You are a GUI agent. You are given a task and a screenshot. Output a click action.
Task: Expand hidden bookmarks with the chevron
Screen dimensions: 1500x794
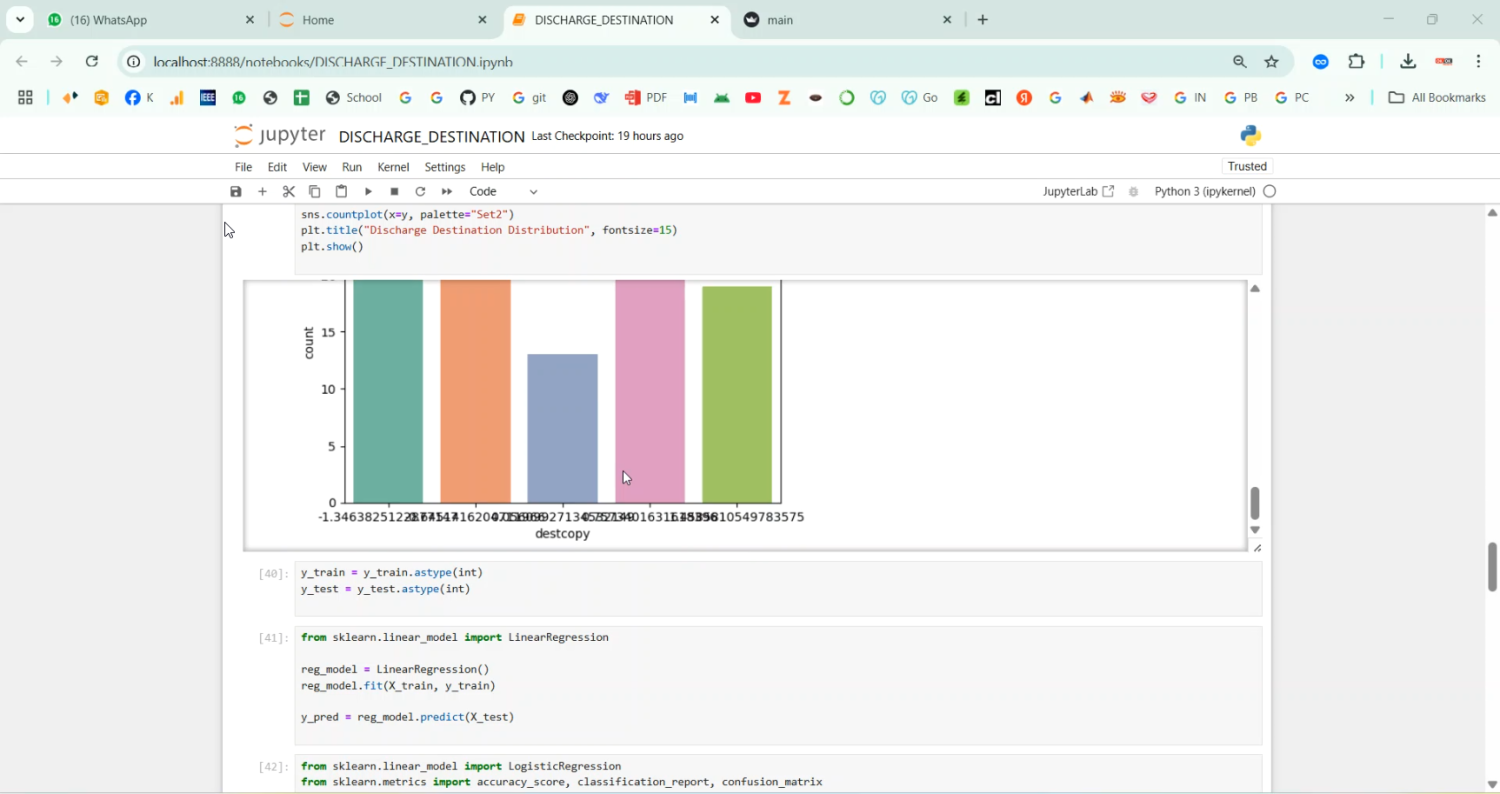[x=1349, y=97]
